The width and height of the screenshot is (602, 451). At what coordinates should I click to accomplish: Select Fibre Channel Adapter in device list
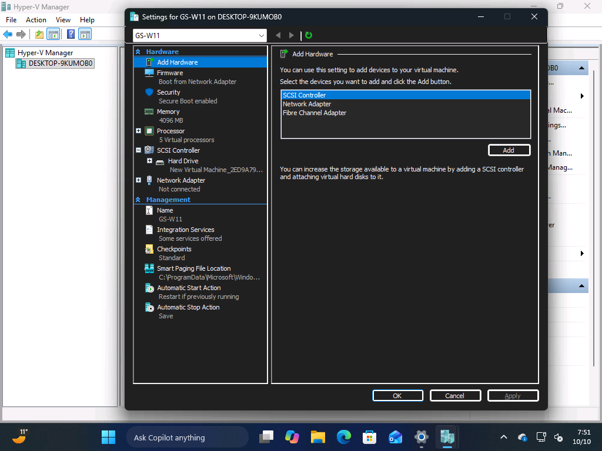click(314, 112)
